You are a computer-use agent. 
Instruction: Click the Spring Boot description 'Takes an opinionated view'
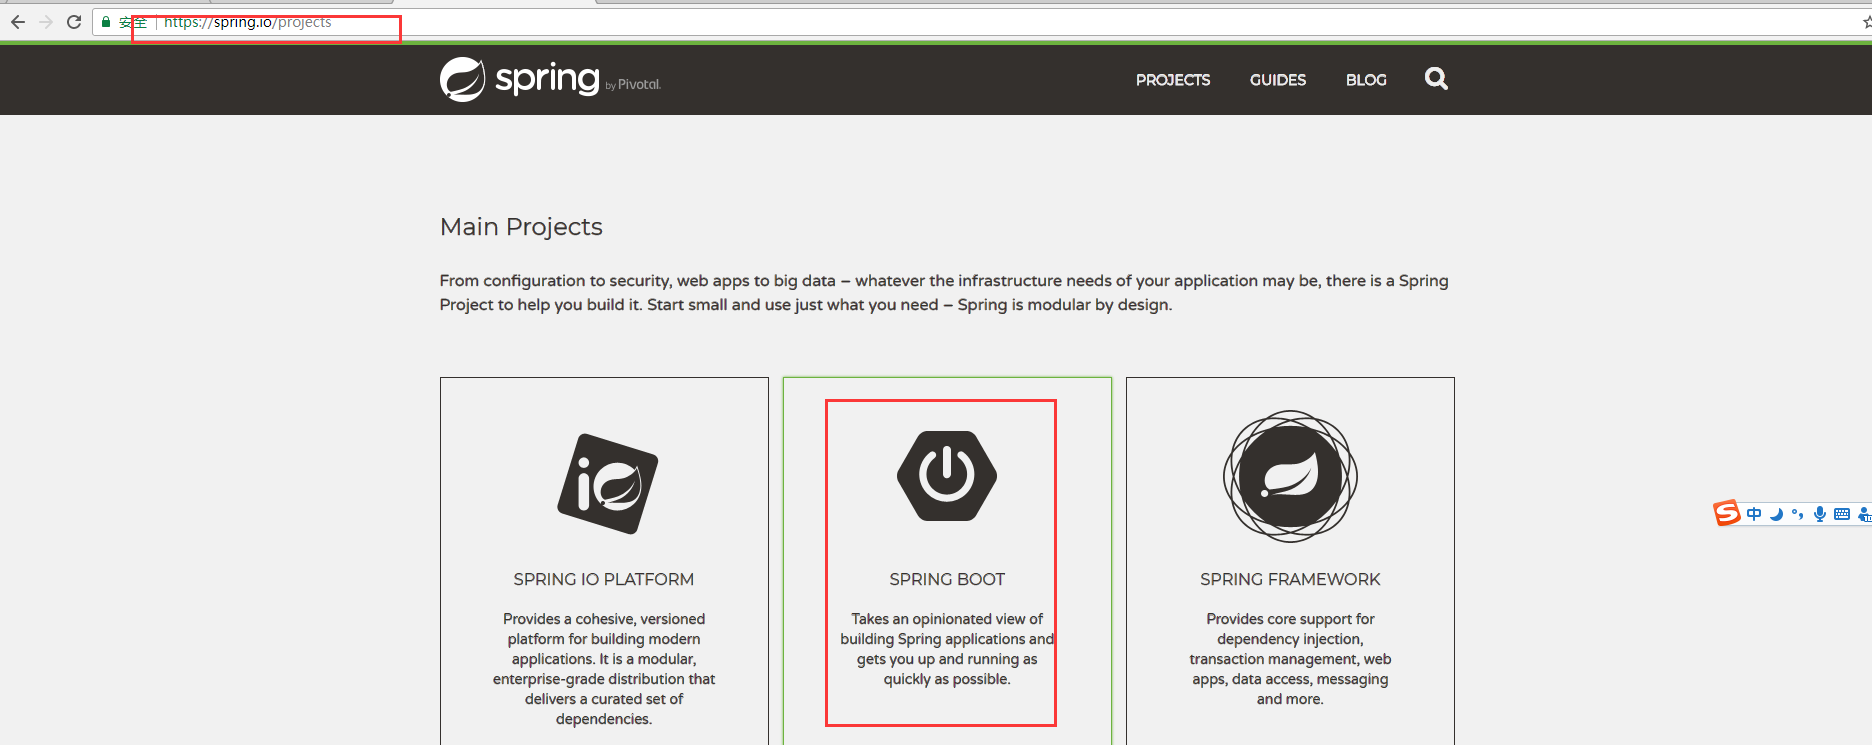click(x=947, y=649)
